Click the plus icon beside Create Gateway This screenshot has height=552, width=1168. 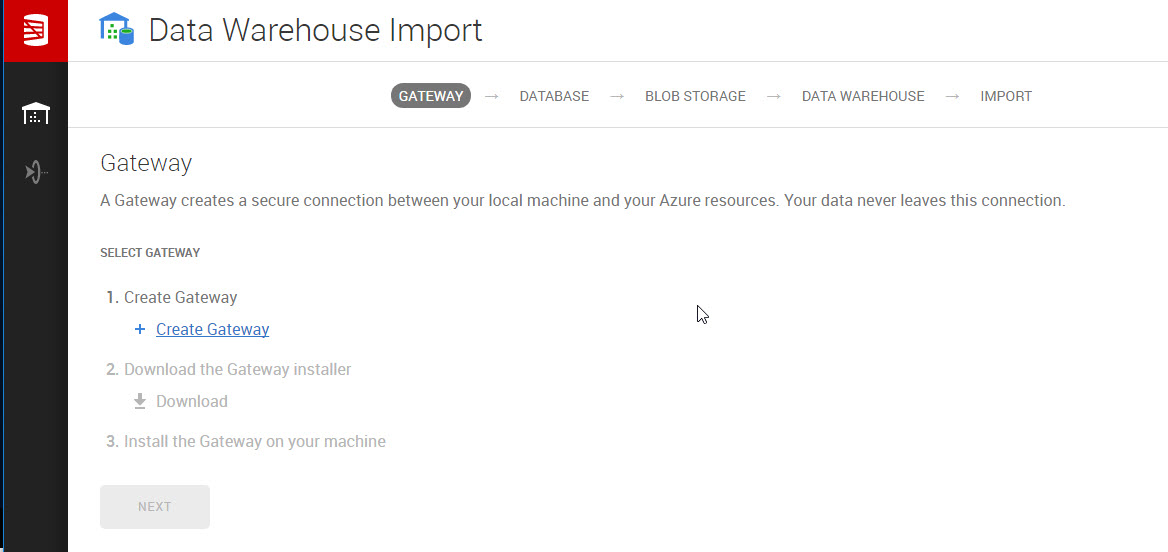coord(139,329)
